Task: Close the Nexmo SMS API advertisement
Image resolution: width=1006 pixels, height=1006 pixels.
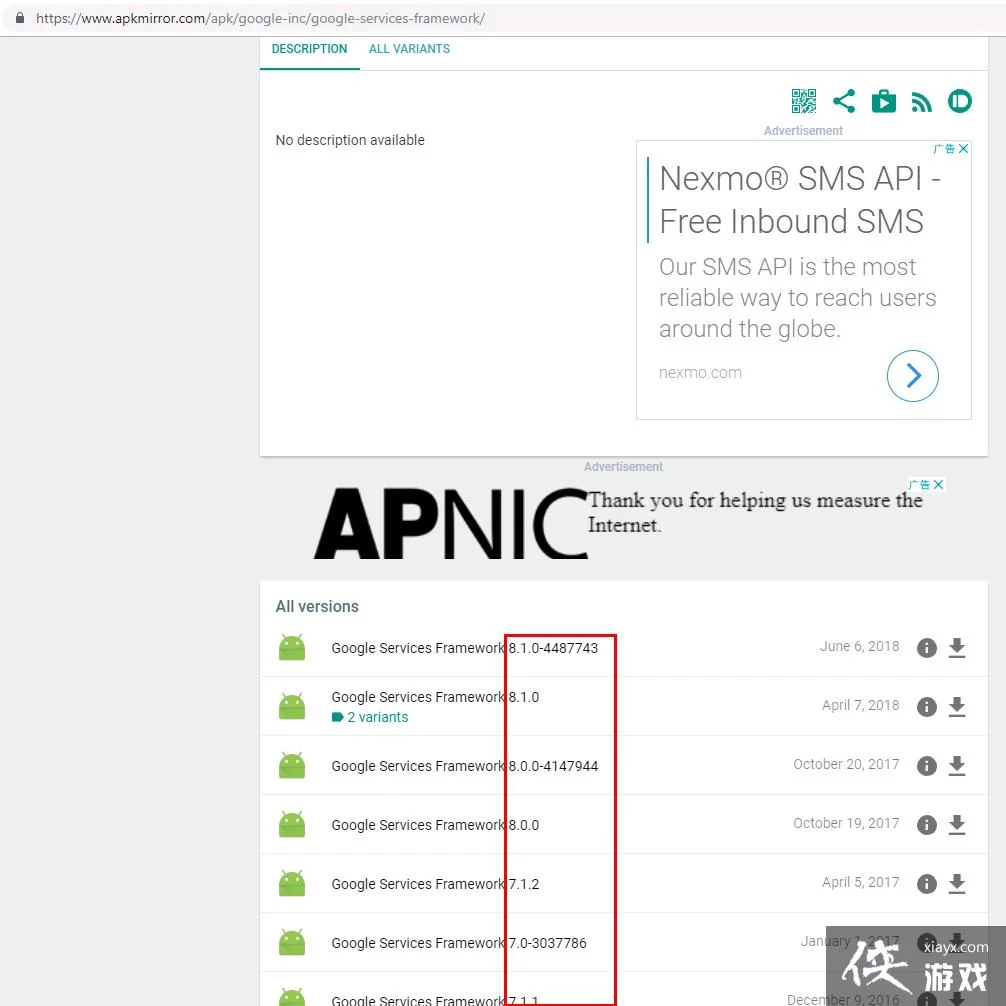Action: coord(963,149)
